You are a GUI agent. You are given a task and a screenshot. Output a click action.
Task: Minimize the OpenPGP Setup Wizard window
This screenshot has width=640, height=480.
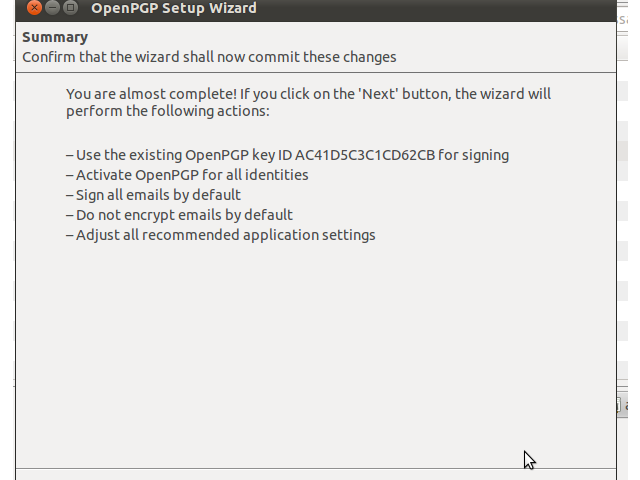pos(52,7)
